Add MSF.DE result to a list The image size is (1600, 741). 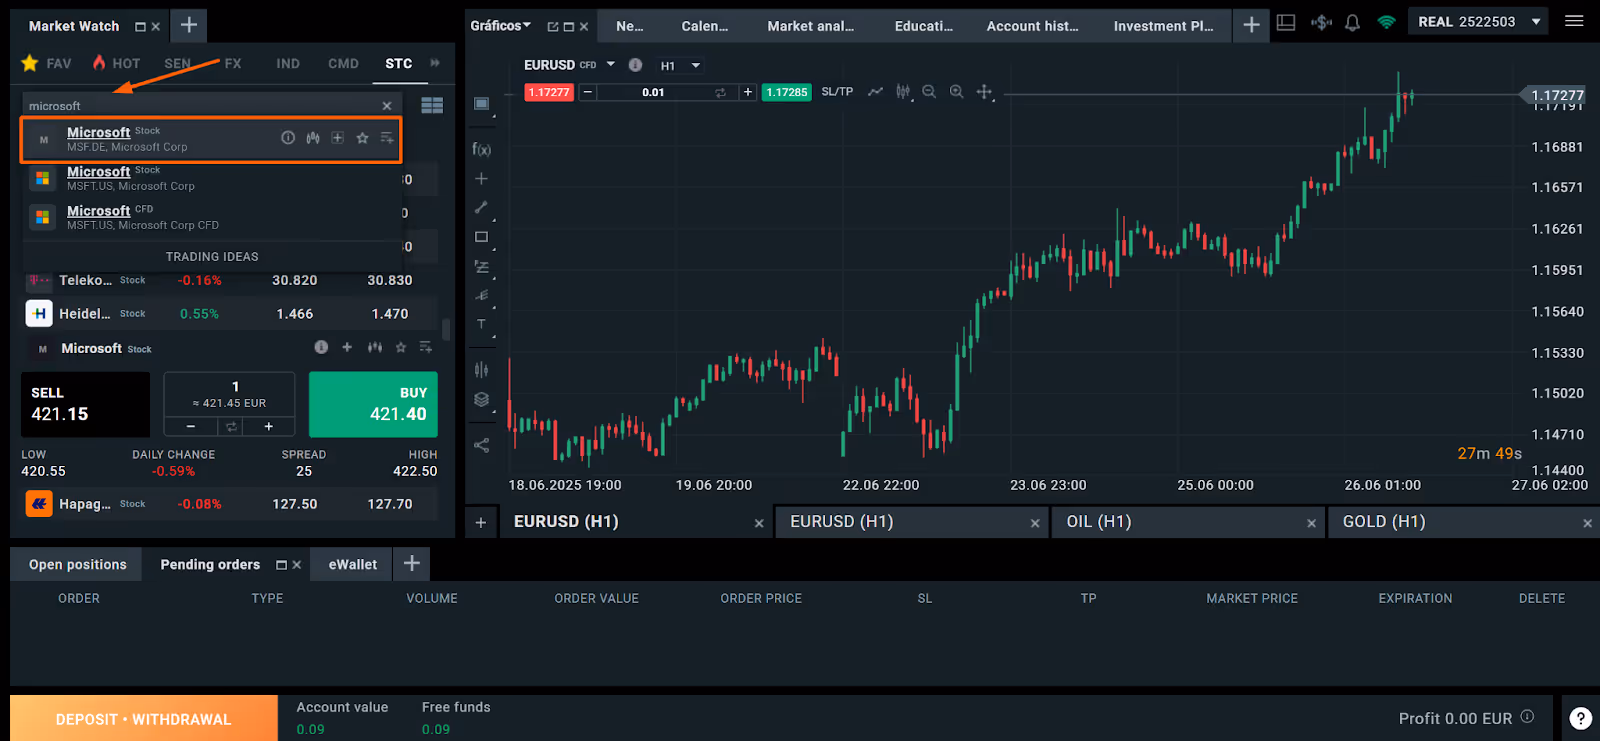click(387, 138)
